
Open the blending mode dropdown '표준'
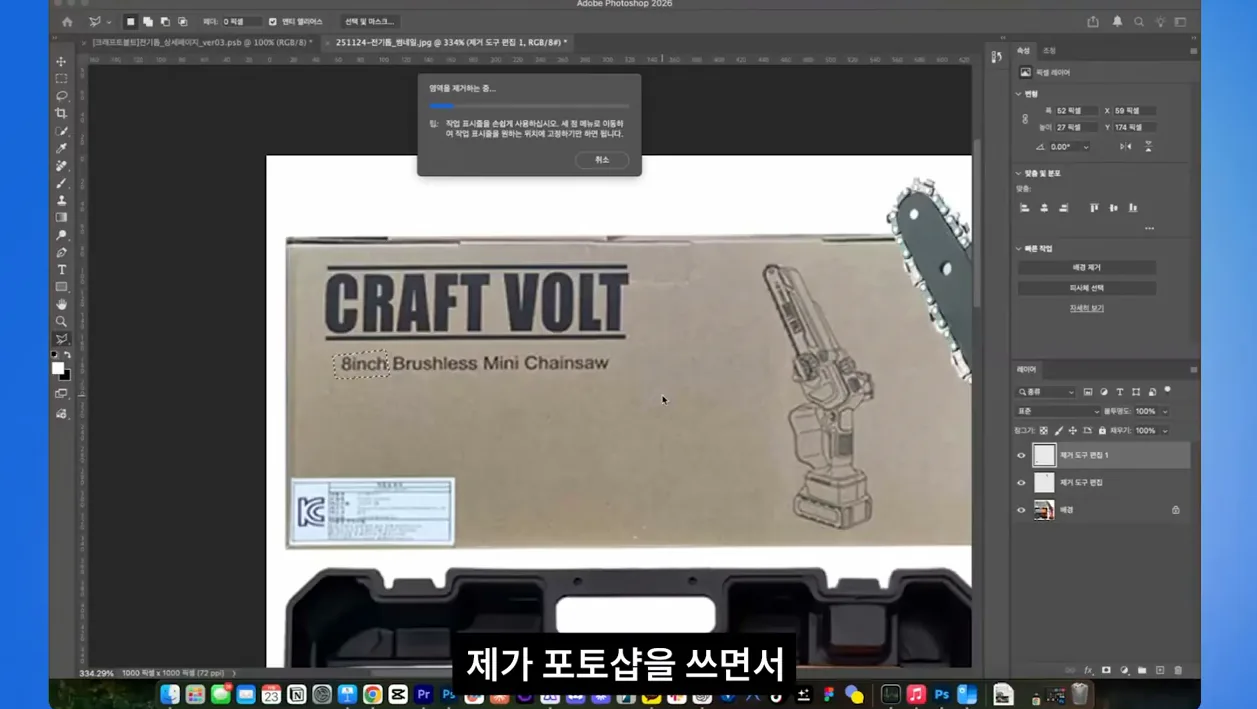(1057, 411)
